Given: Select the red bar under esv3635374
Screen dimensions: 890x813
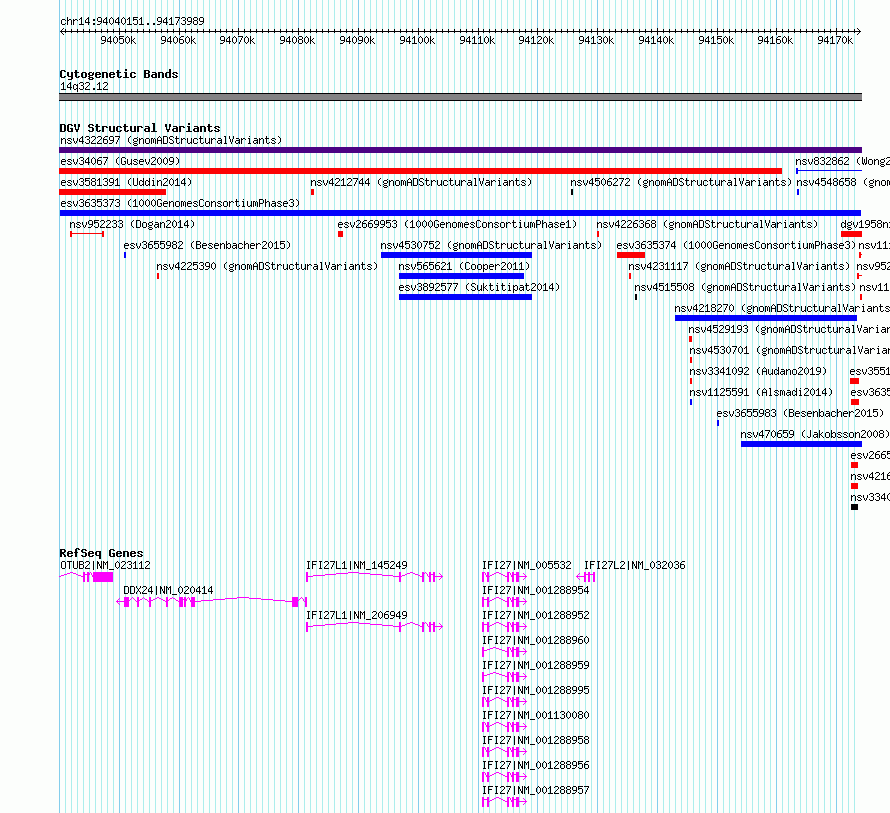Looking at the screenshot, I should point(631,255).
